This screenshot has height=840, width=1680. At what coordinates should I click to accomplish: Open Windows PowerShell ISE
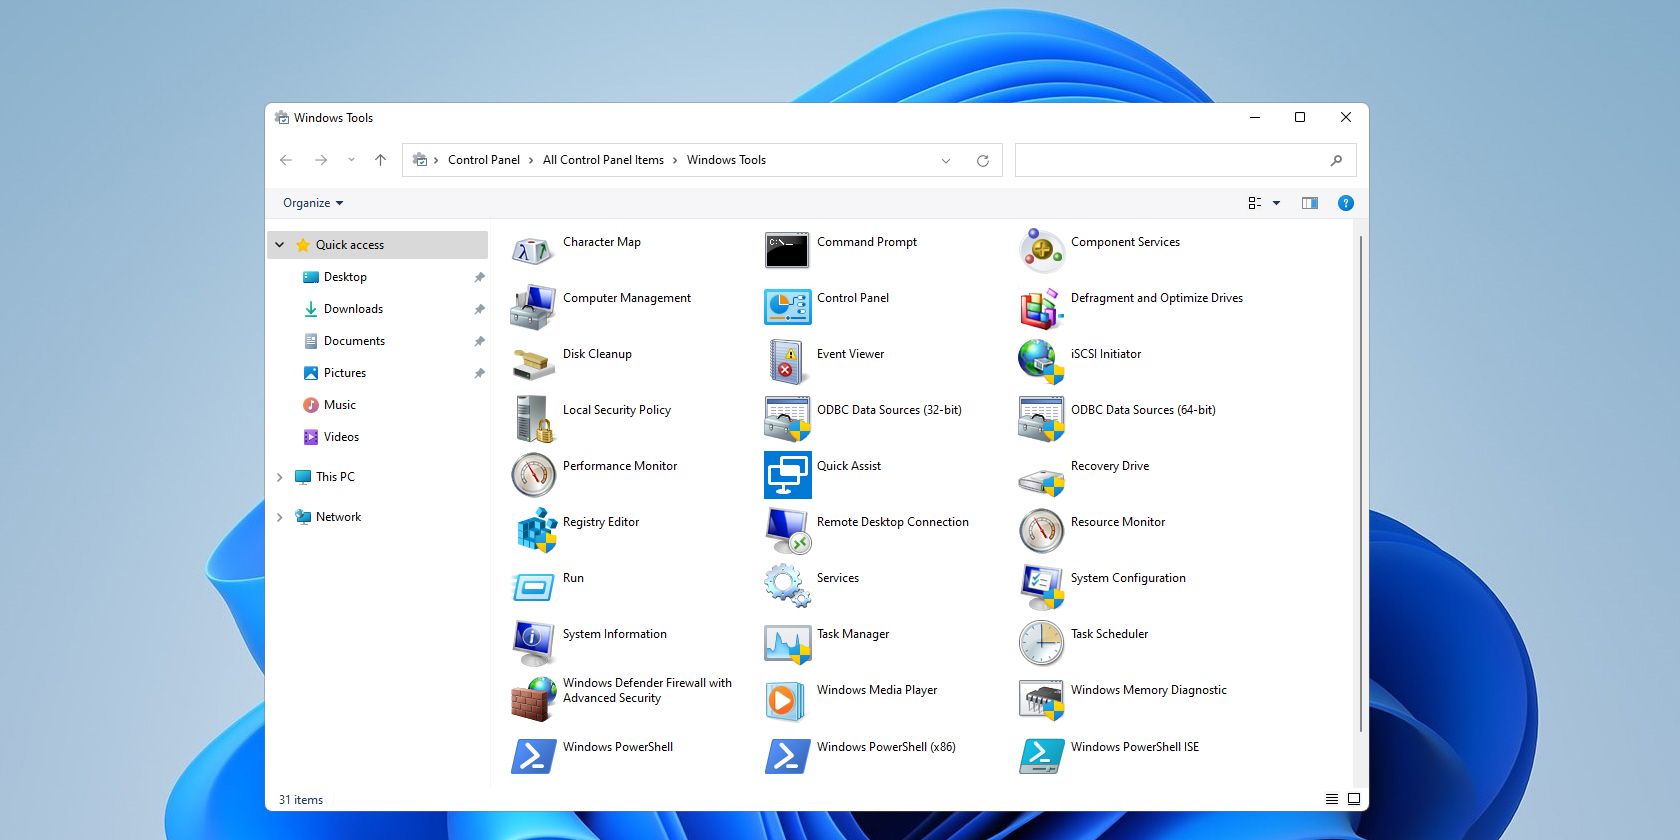tap(1041, 755)
